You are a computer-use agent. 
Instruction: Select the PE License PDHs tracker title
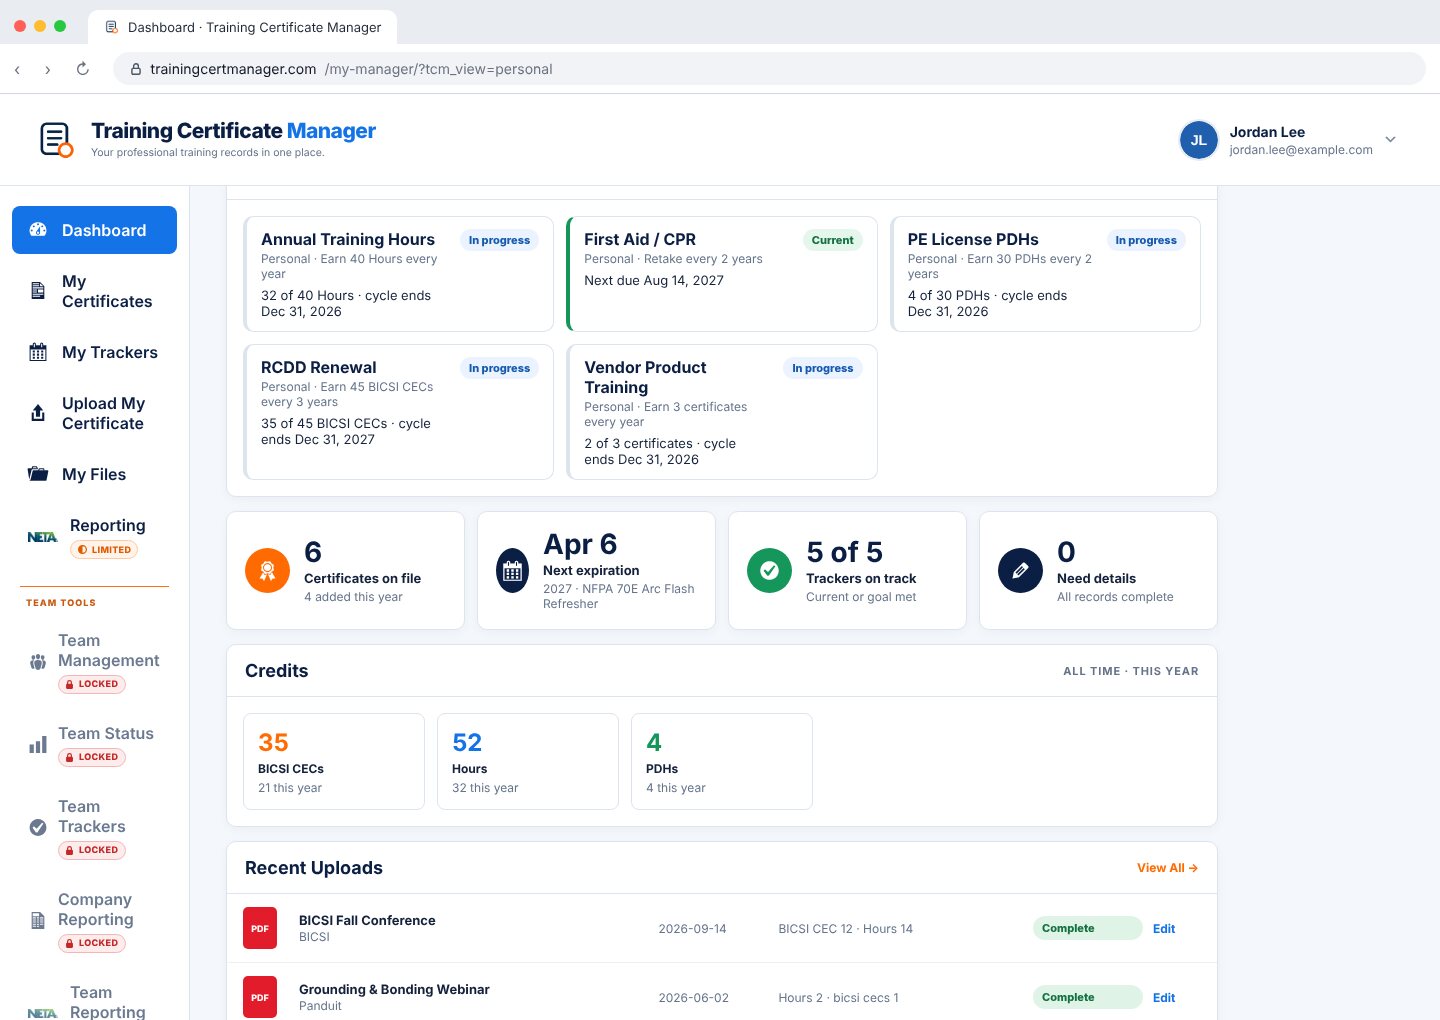(973, 239)
